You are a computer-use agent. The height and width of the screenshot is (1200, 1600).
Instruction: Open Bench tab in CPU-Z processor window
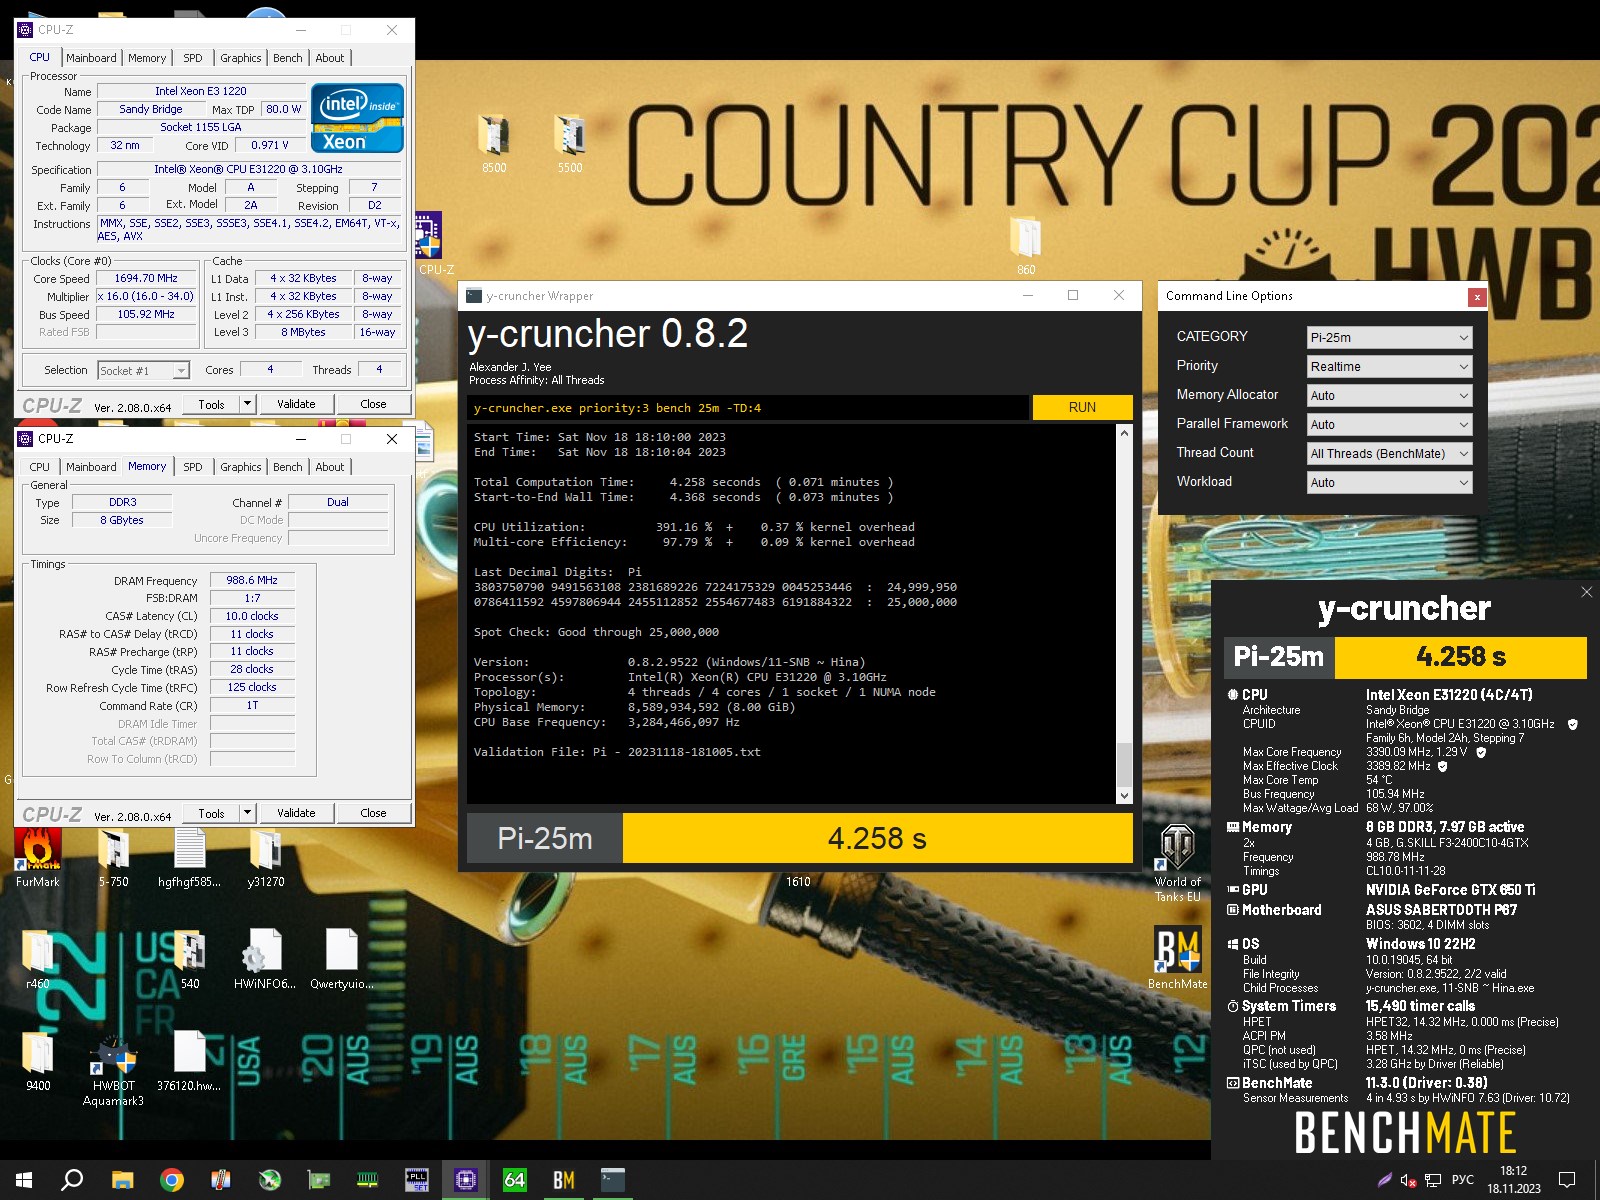(288, 58)
